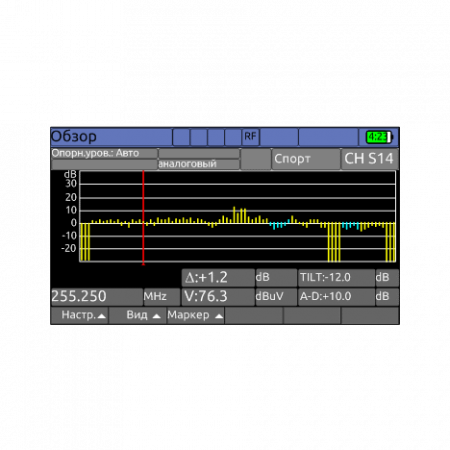Click the red marker line on spectrum
450x450 pixels.
143,218
